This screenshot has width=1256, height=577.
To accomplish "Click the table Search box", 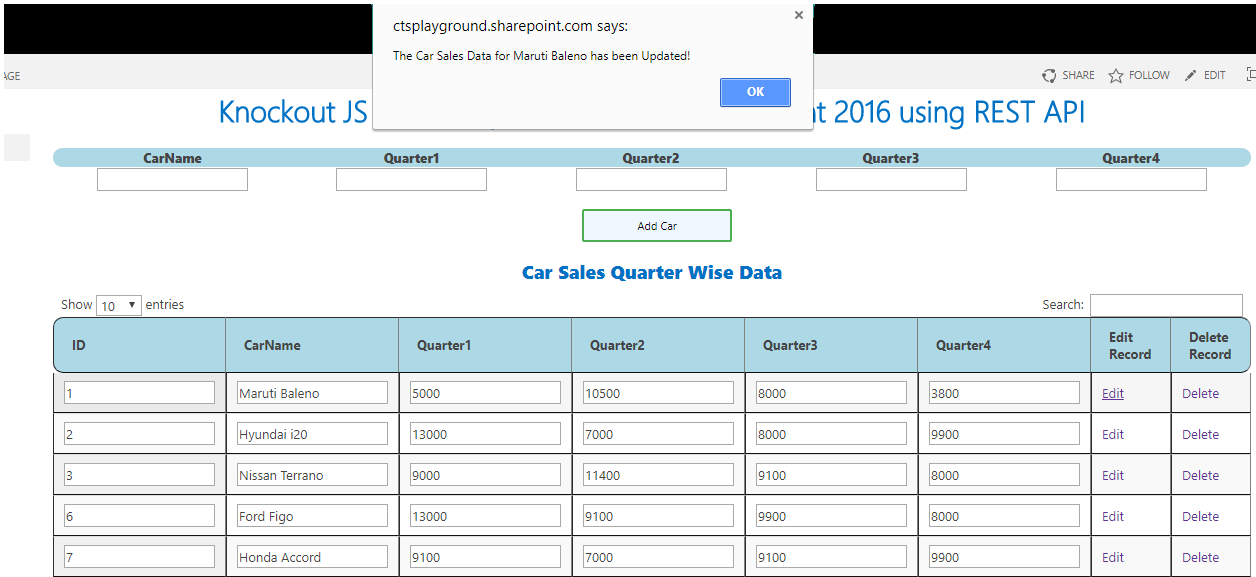I will (1166, 305).
